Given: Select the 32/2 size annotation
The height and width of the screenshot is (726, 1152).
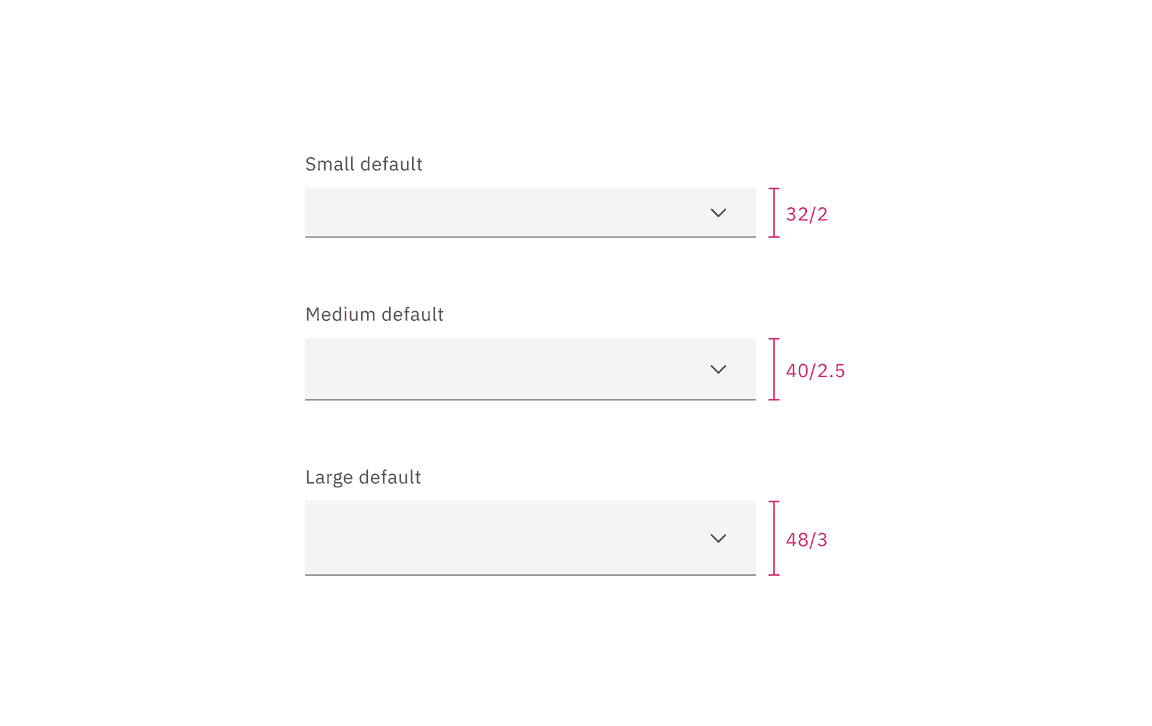Looking at the screenshot, I should coord(807,213).
